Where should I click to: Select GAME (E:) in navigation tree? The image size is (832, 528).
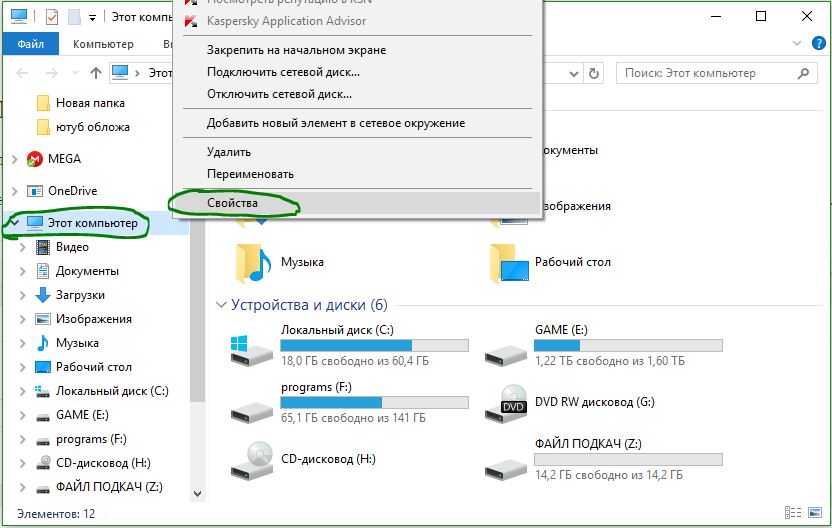(82, 415)
